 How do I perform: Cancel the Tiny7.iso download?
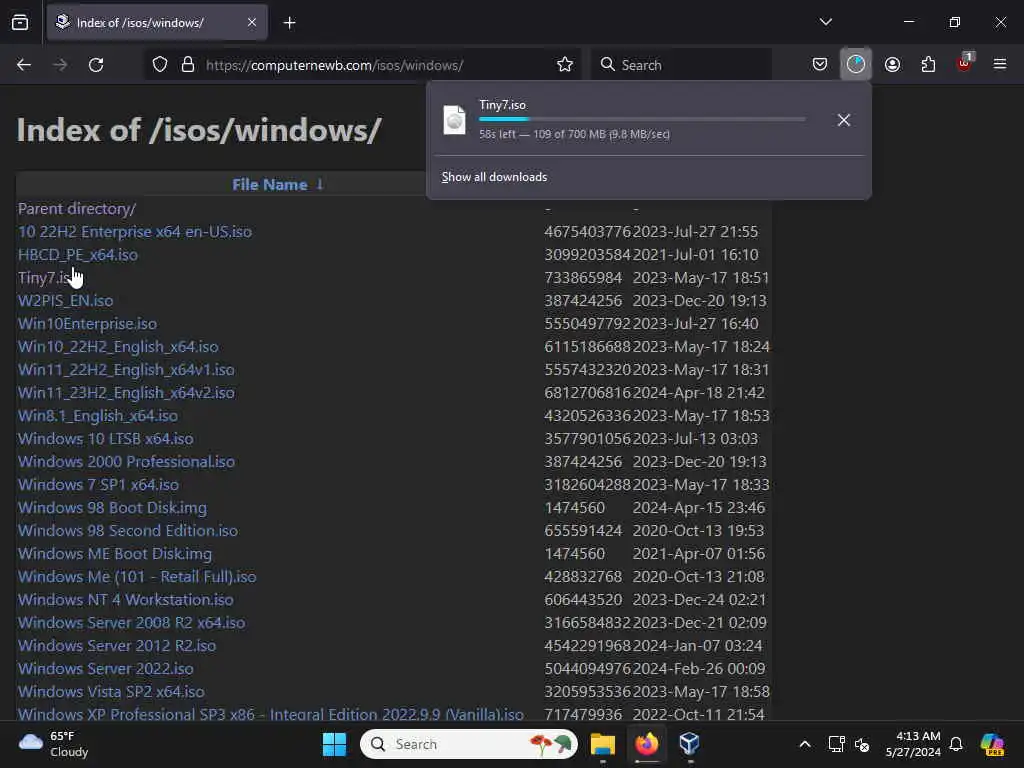(x=844, y=120)
